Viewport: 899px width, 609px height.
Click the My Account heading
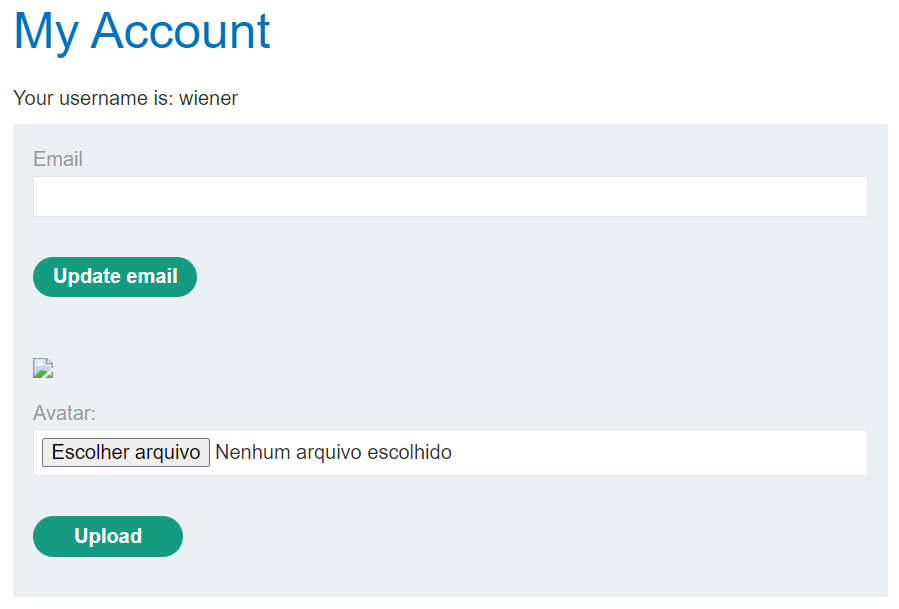142,31
